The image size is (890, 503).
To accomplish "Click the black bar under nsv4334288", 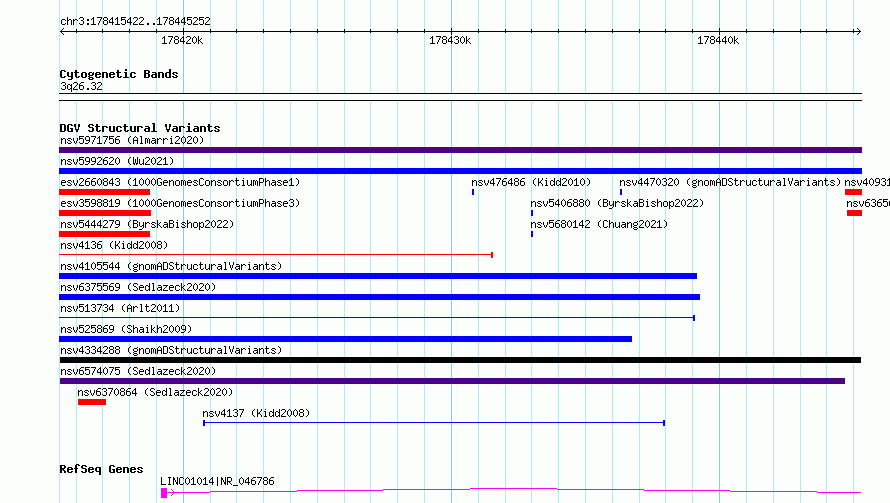I will click(460, 360).
